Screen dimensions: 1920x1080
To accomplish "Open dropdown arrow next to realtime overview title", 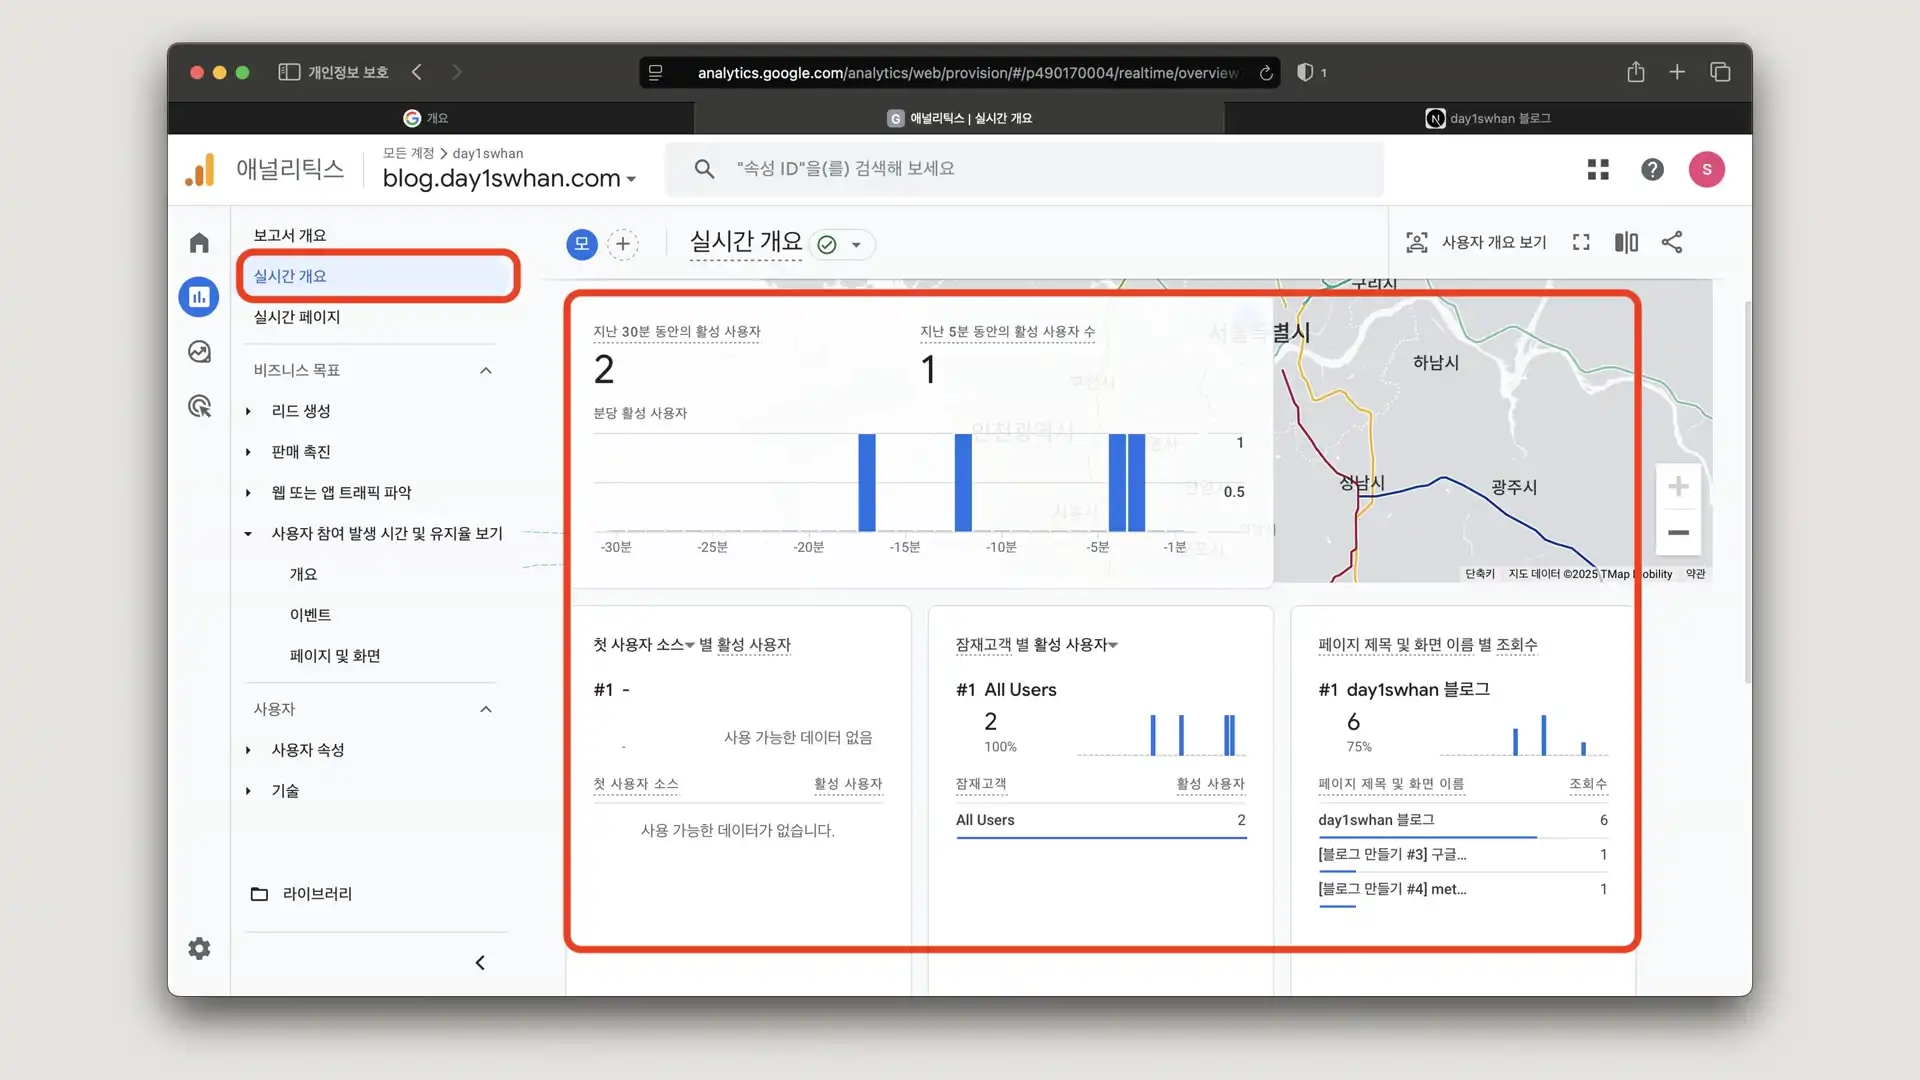I will [856, 244].
